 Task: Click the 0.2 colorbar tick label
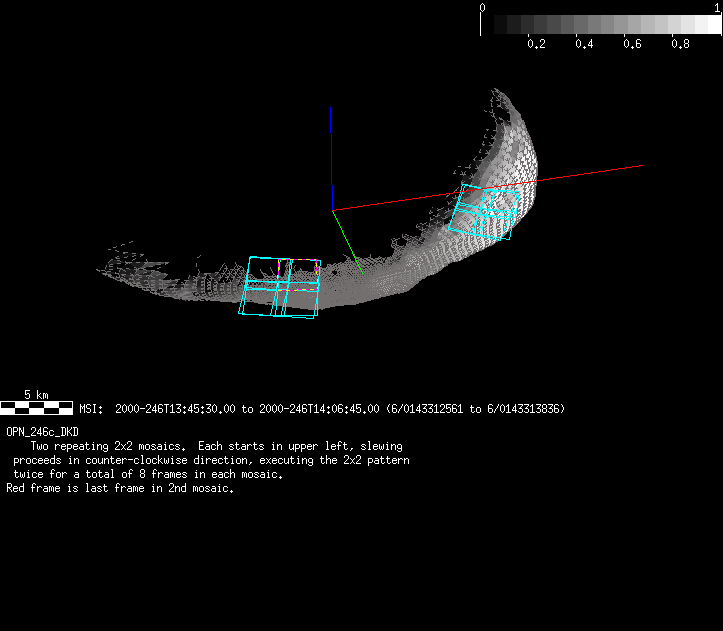tap(536, 45)
